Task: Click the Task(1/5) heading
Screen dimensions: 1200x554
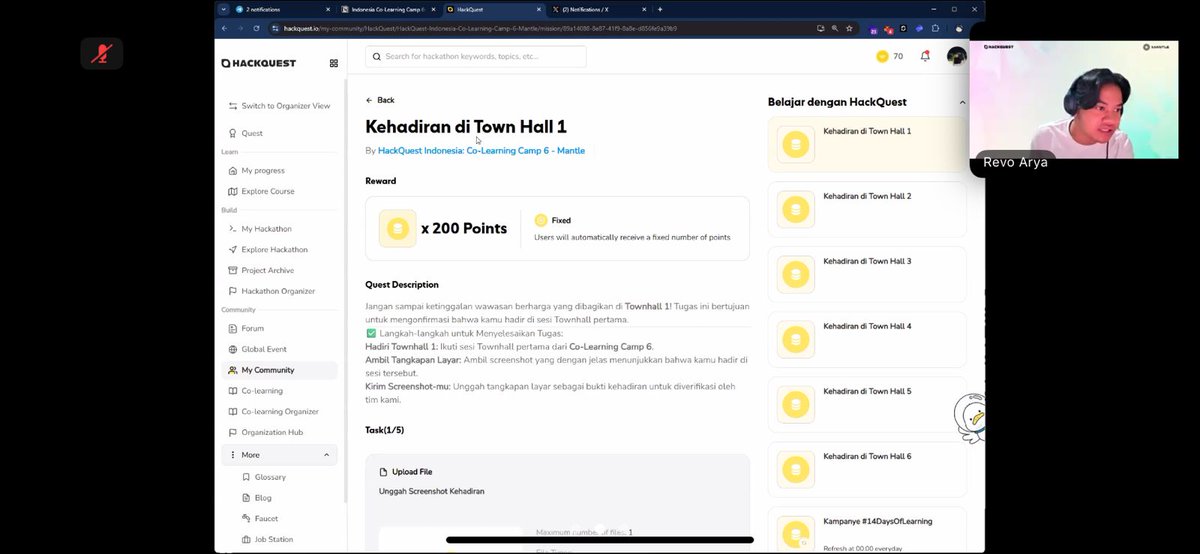Action: tap(385, 430)
